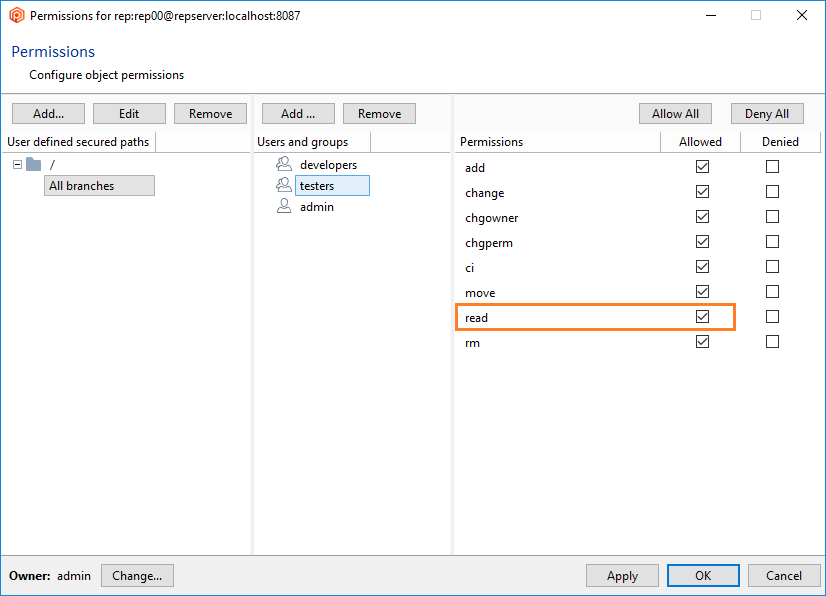Viewport: 826px width, 596px height.
Task: Toggle Allowed checkbox for move permission
Action: [702, 291]
